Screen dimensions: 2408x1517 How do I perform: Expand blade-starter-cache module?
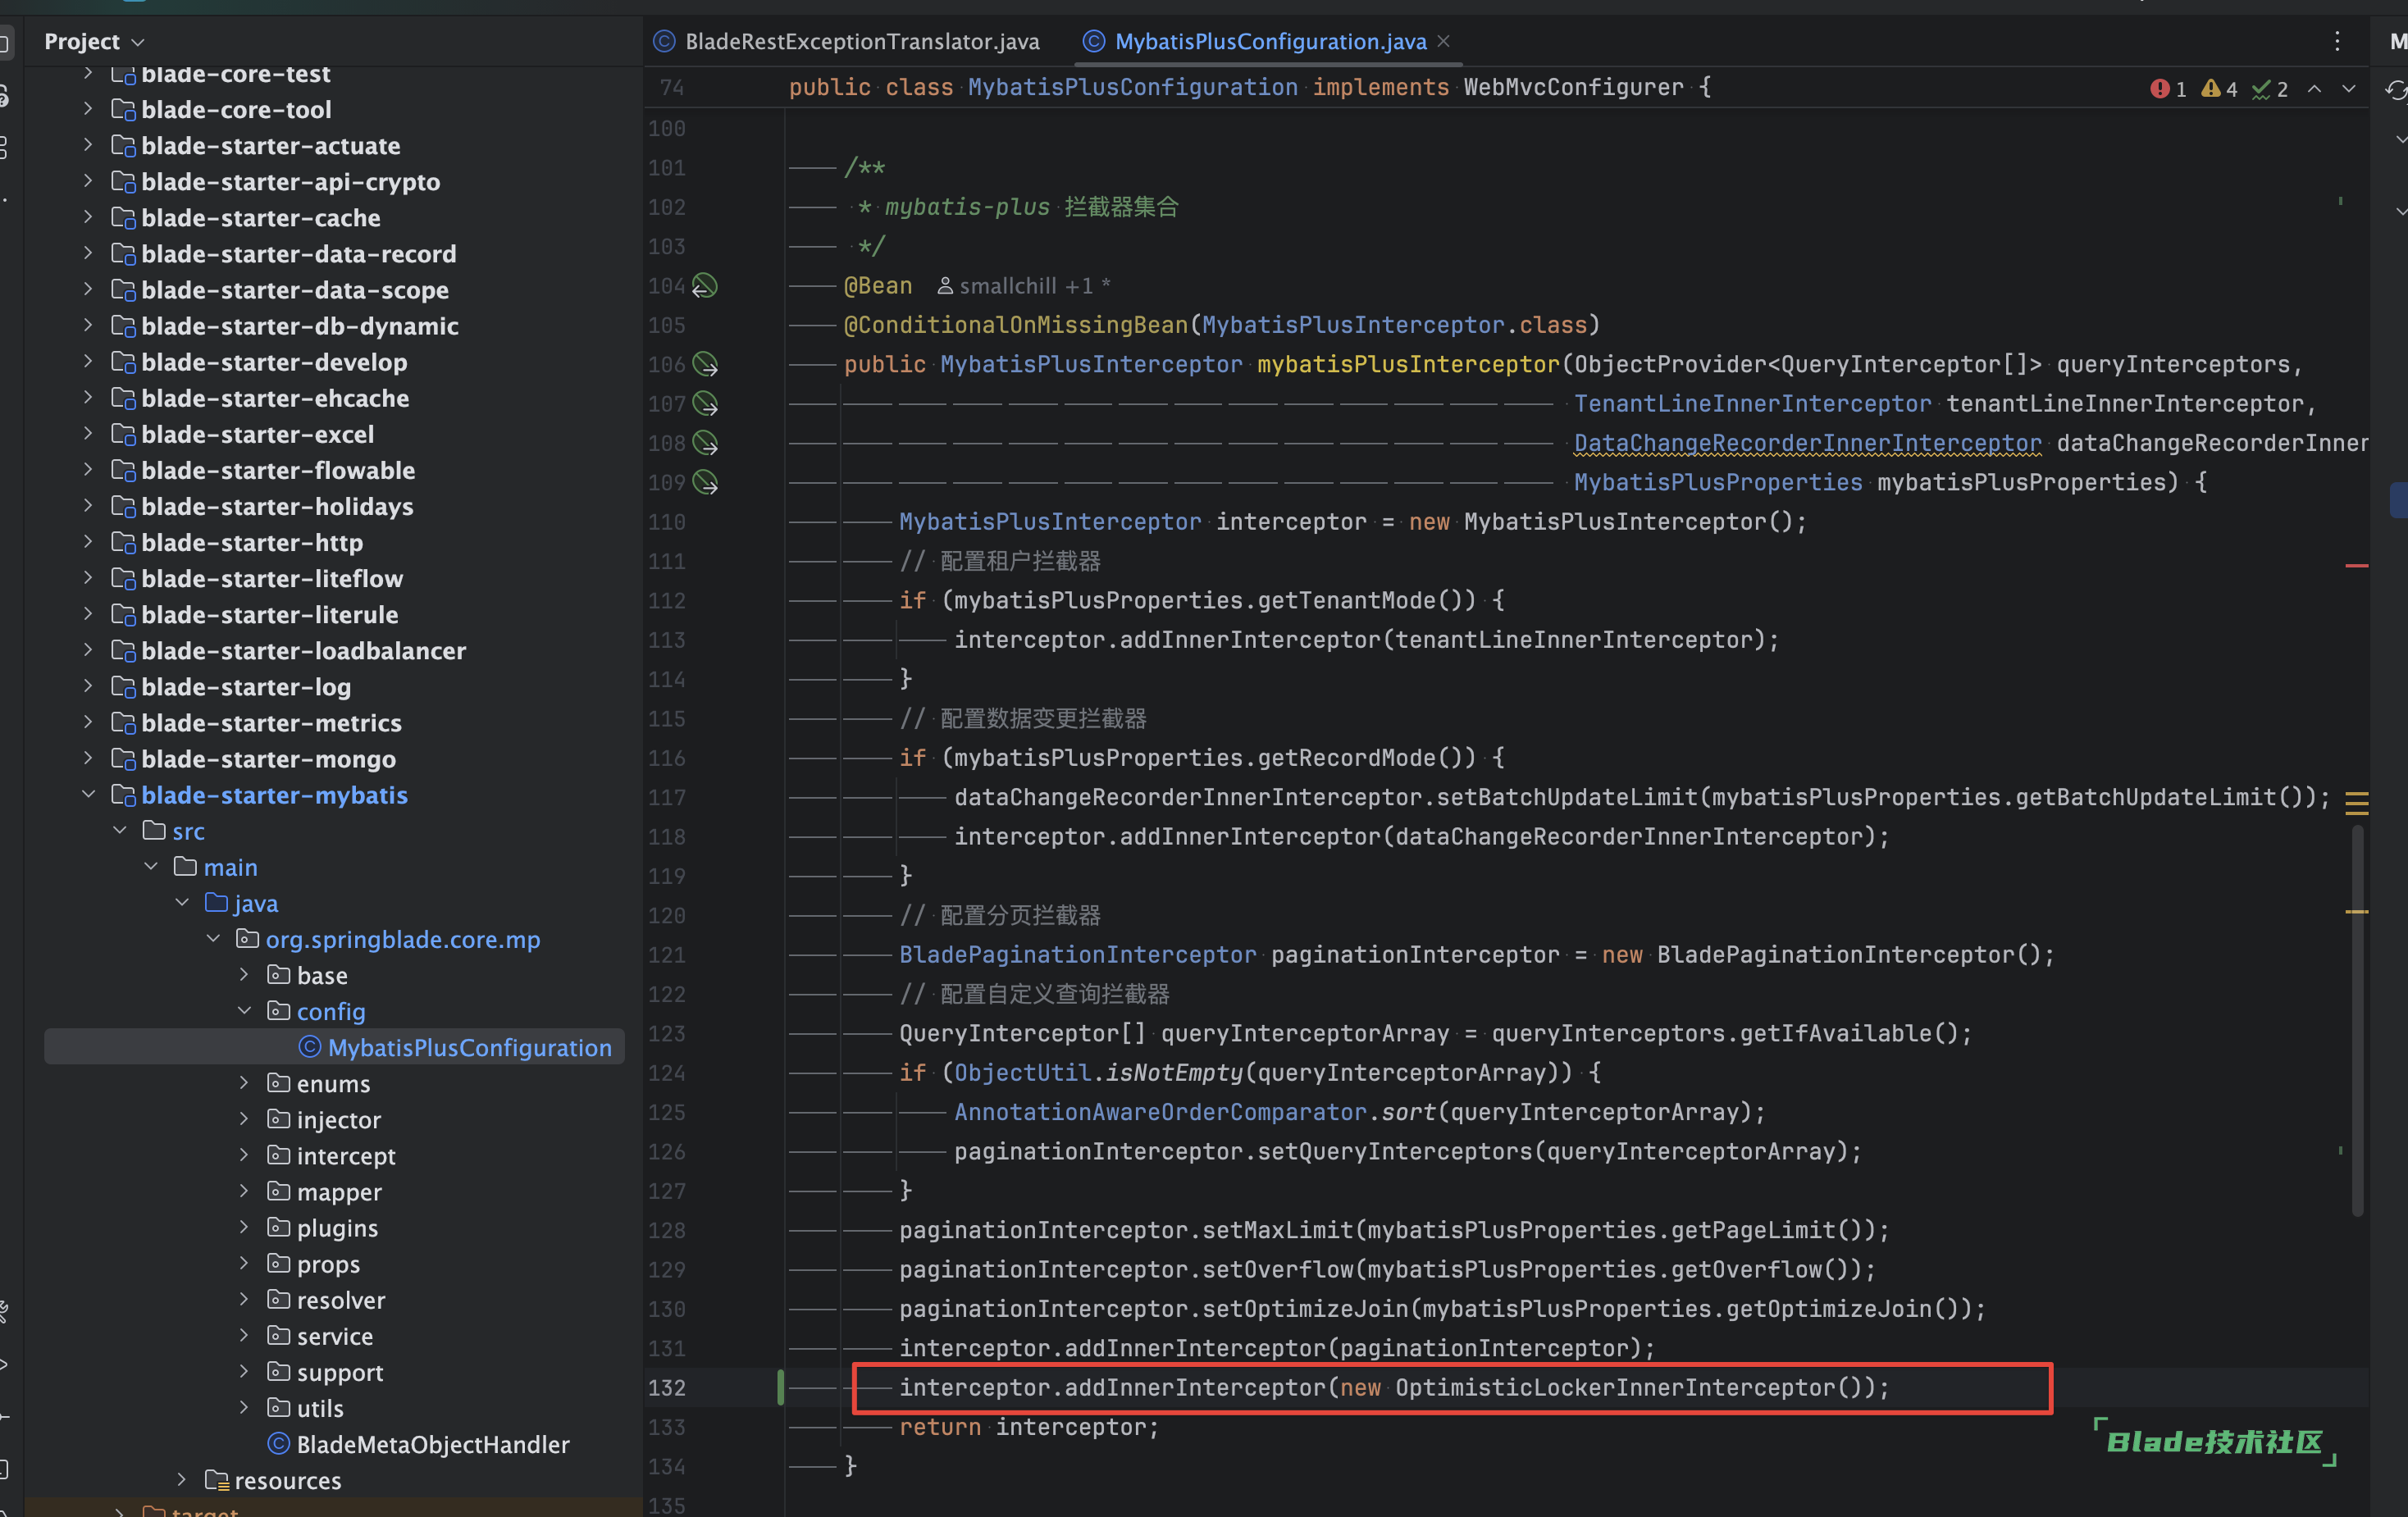(x=88, y=217)
